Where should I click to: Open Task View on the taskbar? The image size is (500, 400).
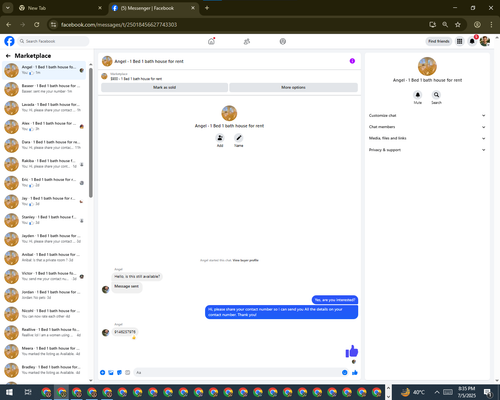[x=28, y=392]
